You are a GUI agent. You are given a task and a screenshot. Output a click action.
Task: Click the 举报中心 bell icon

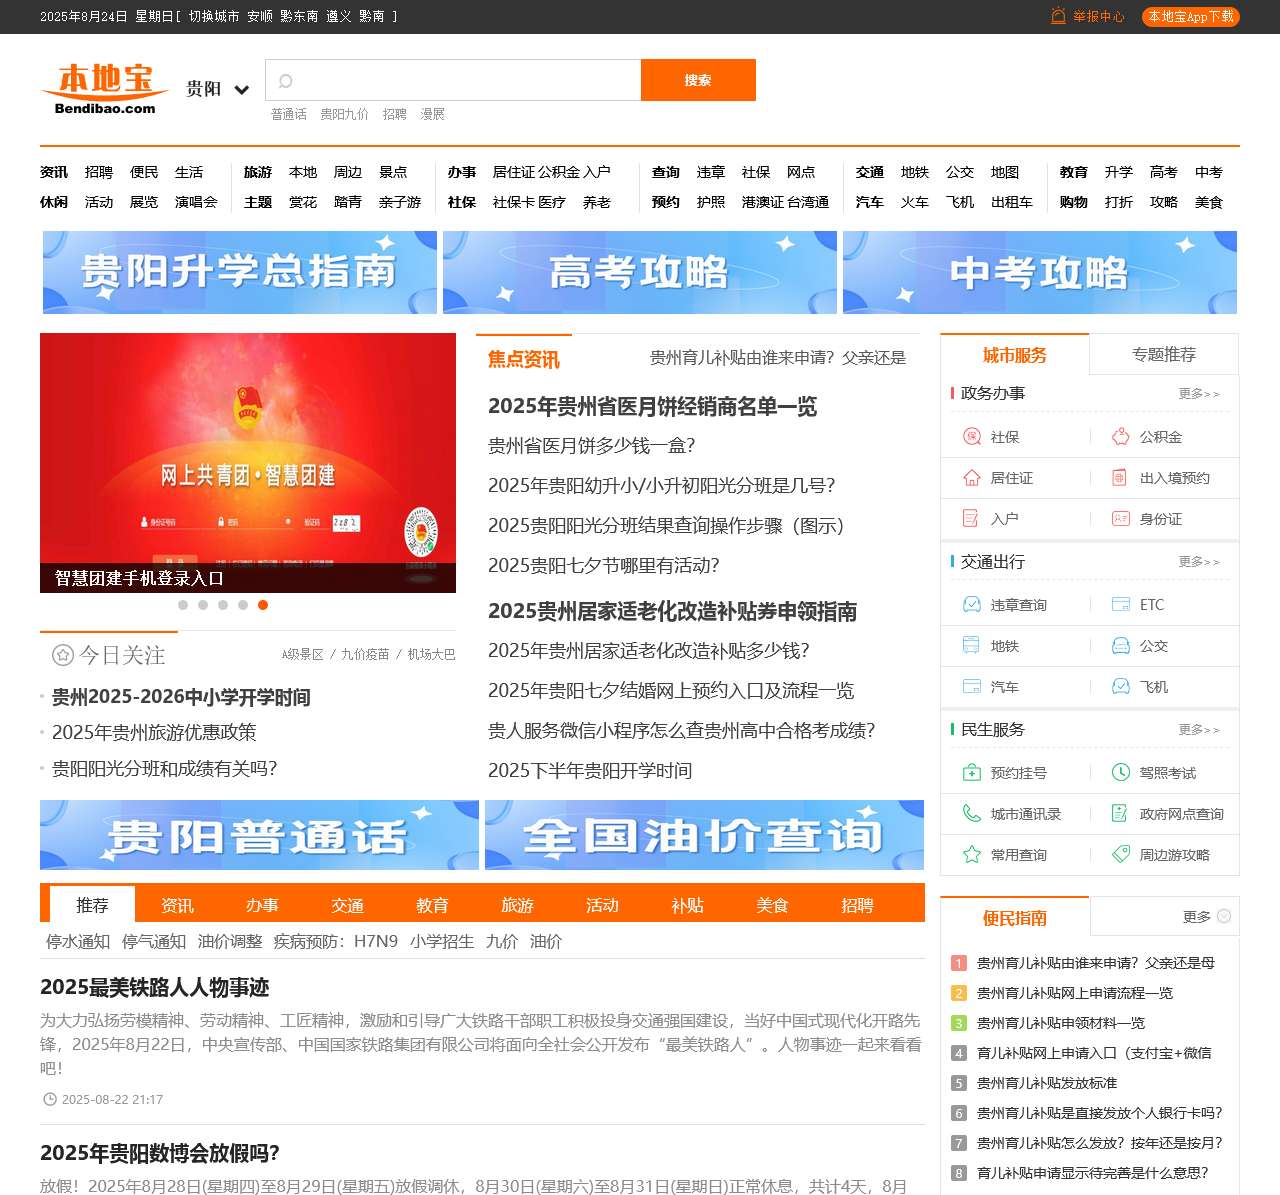(x=1057, y=16)
